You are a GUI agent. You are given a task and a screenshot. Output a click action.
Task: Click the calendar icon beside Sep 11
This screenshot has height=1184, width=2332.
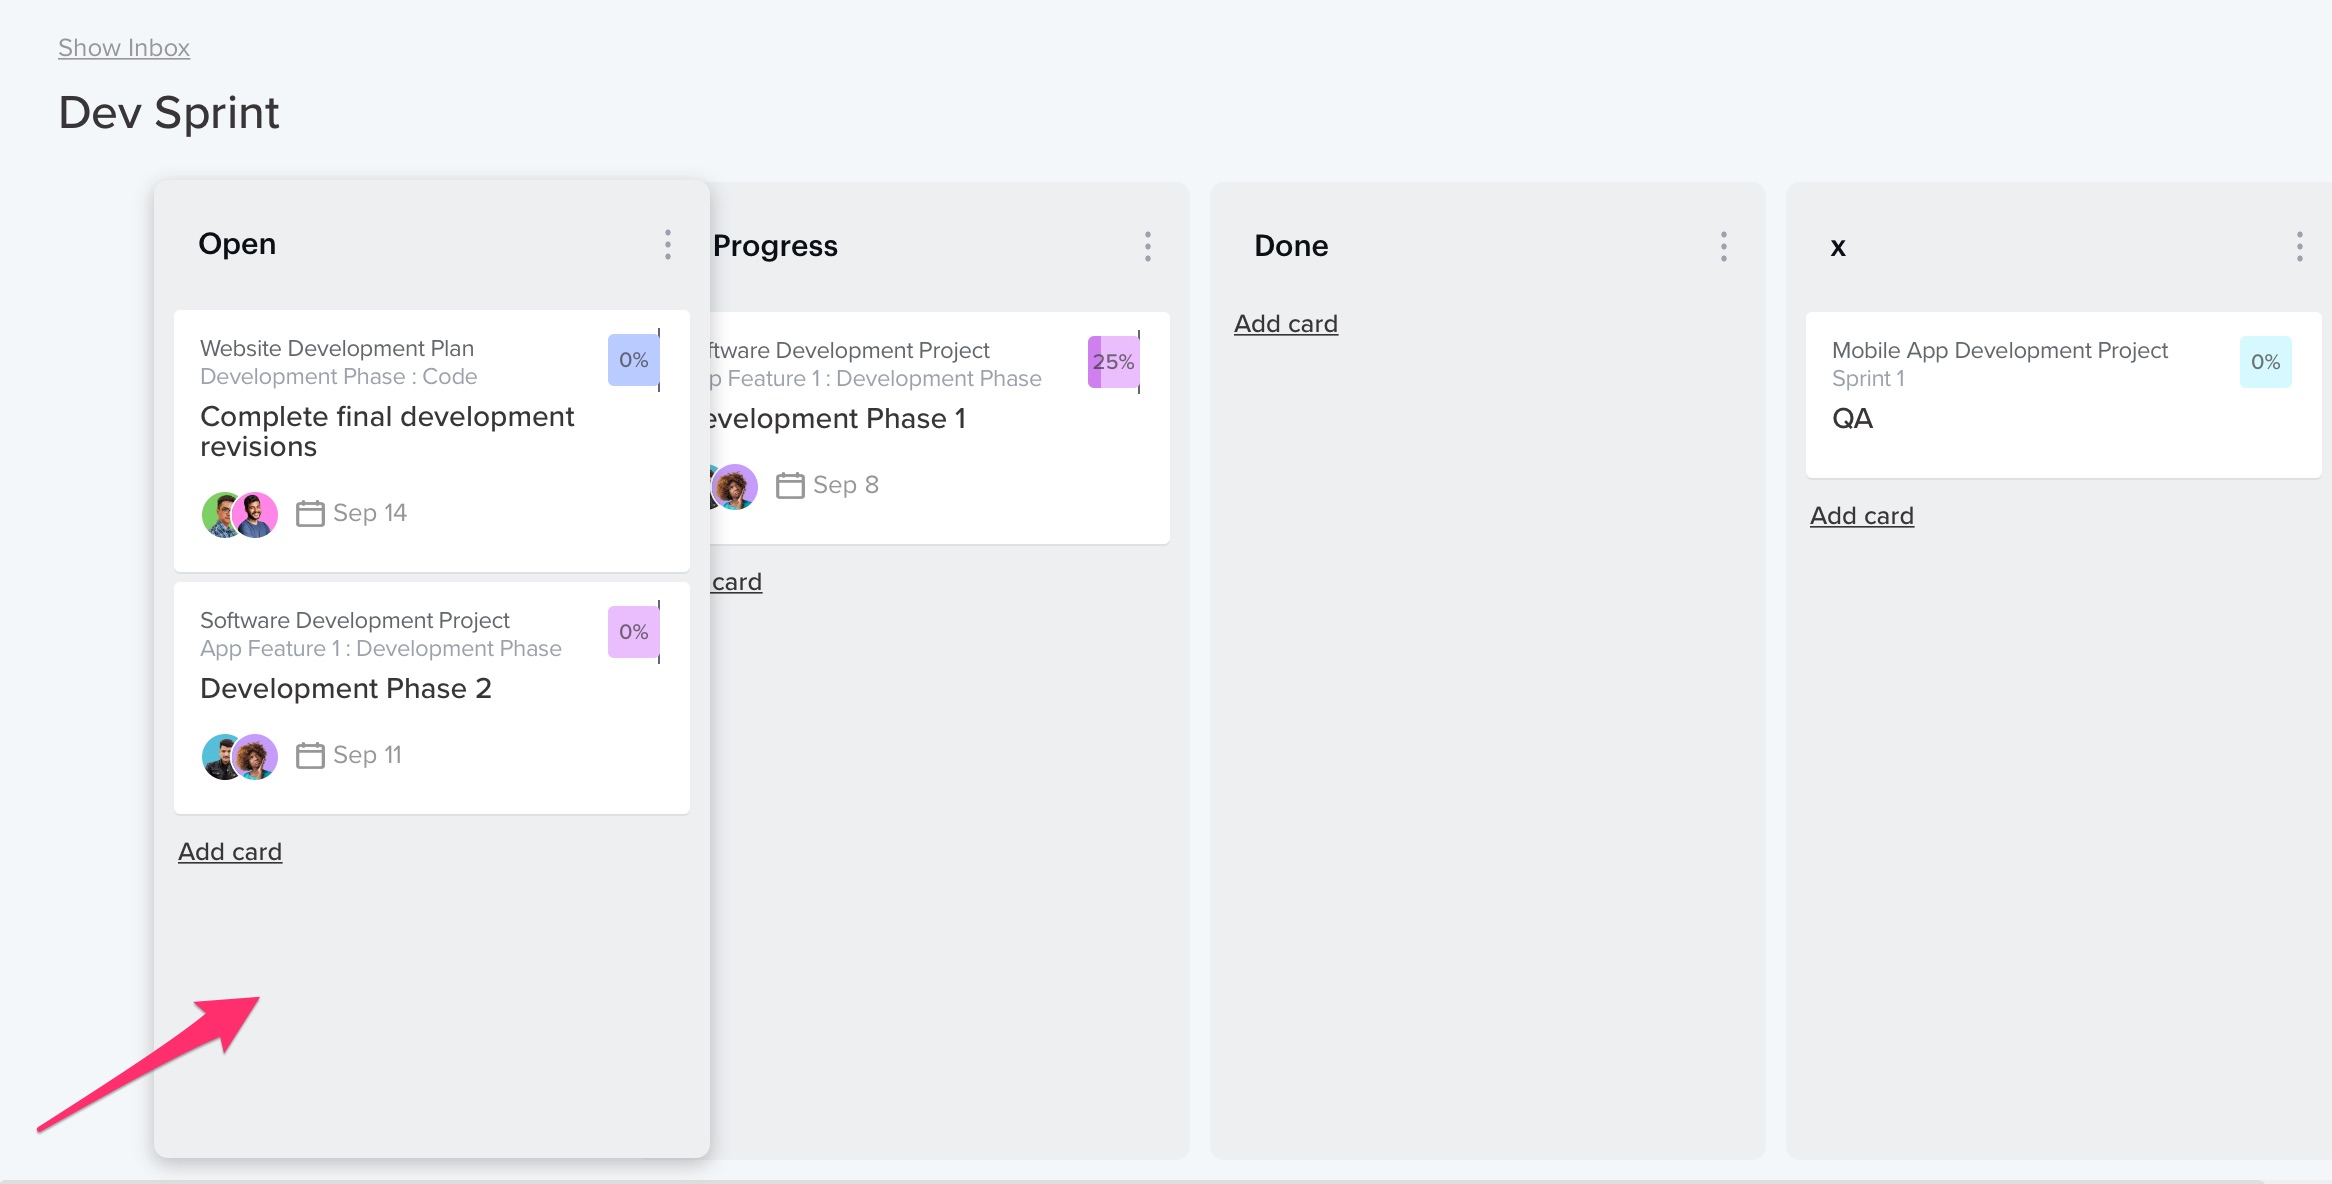310,755
